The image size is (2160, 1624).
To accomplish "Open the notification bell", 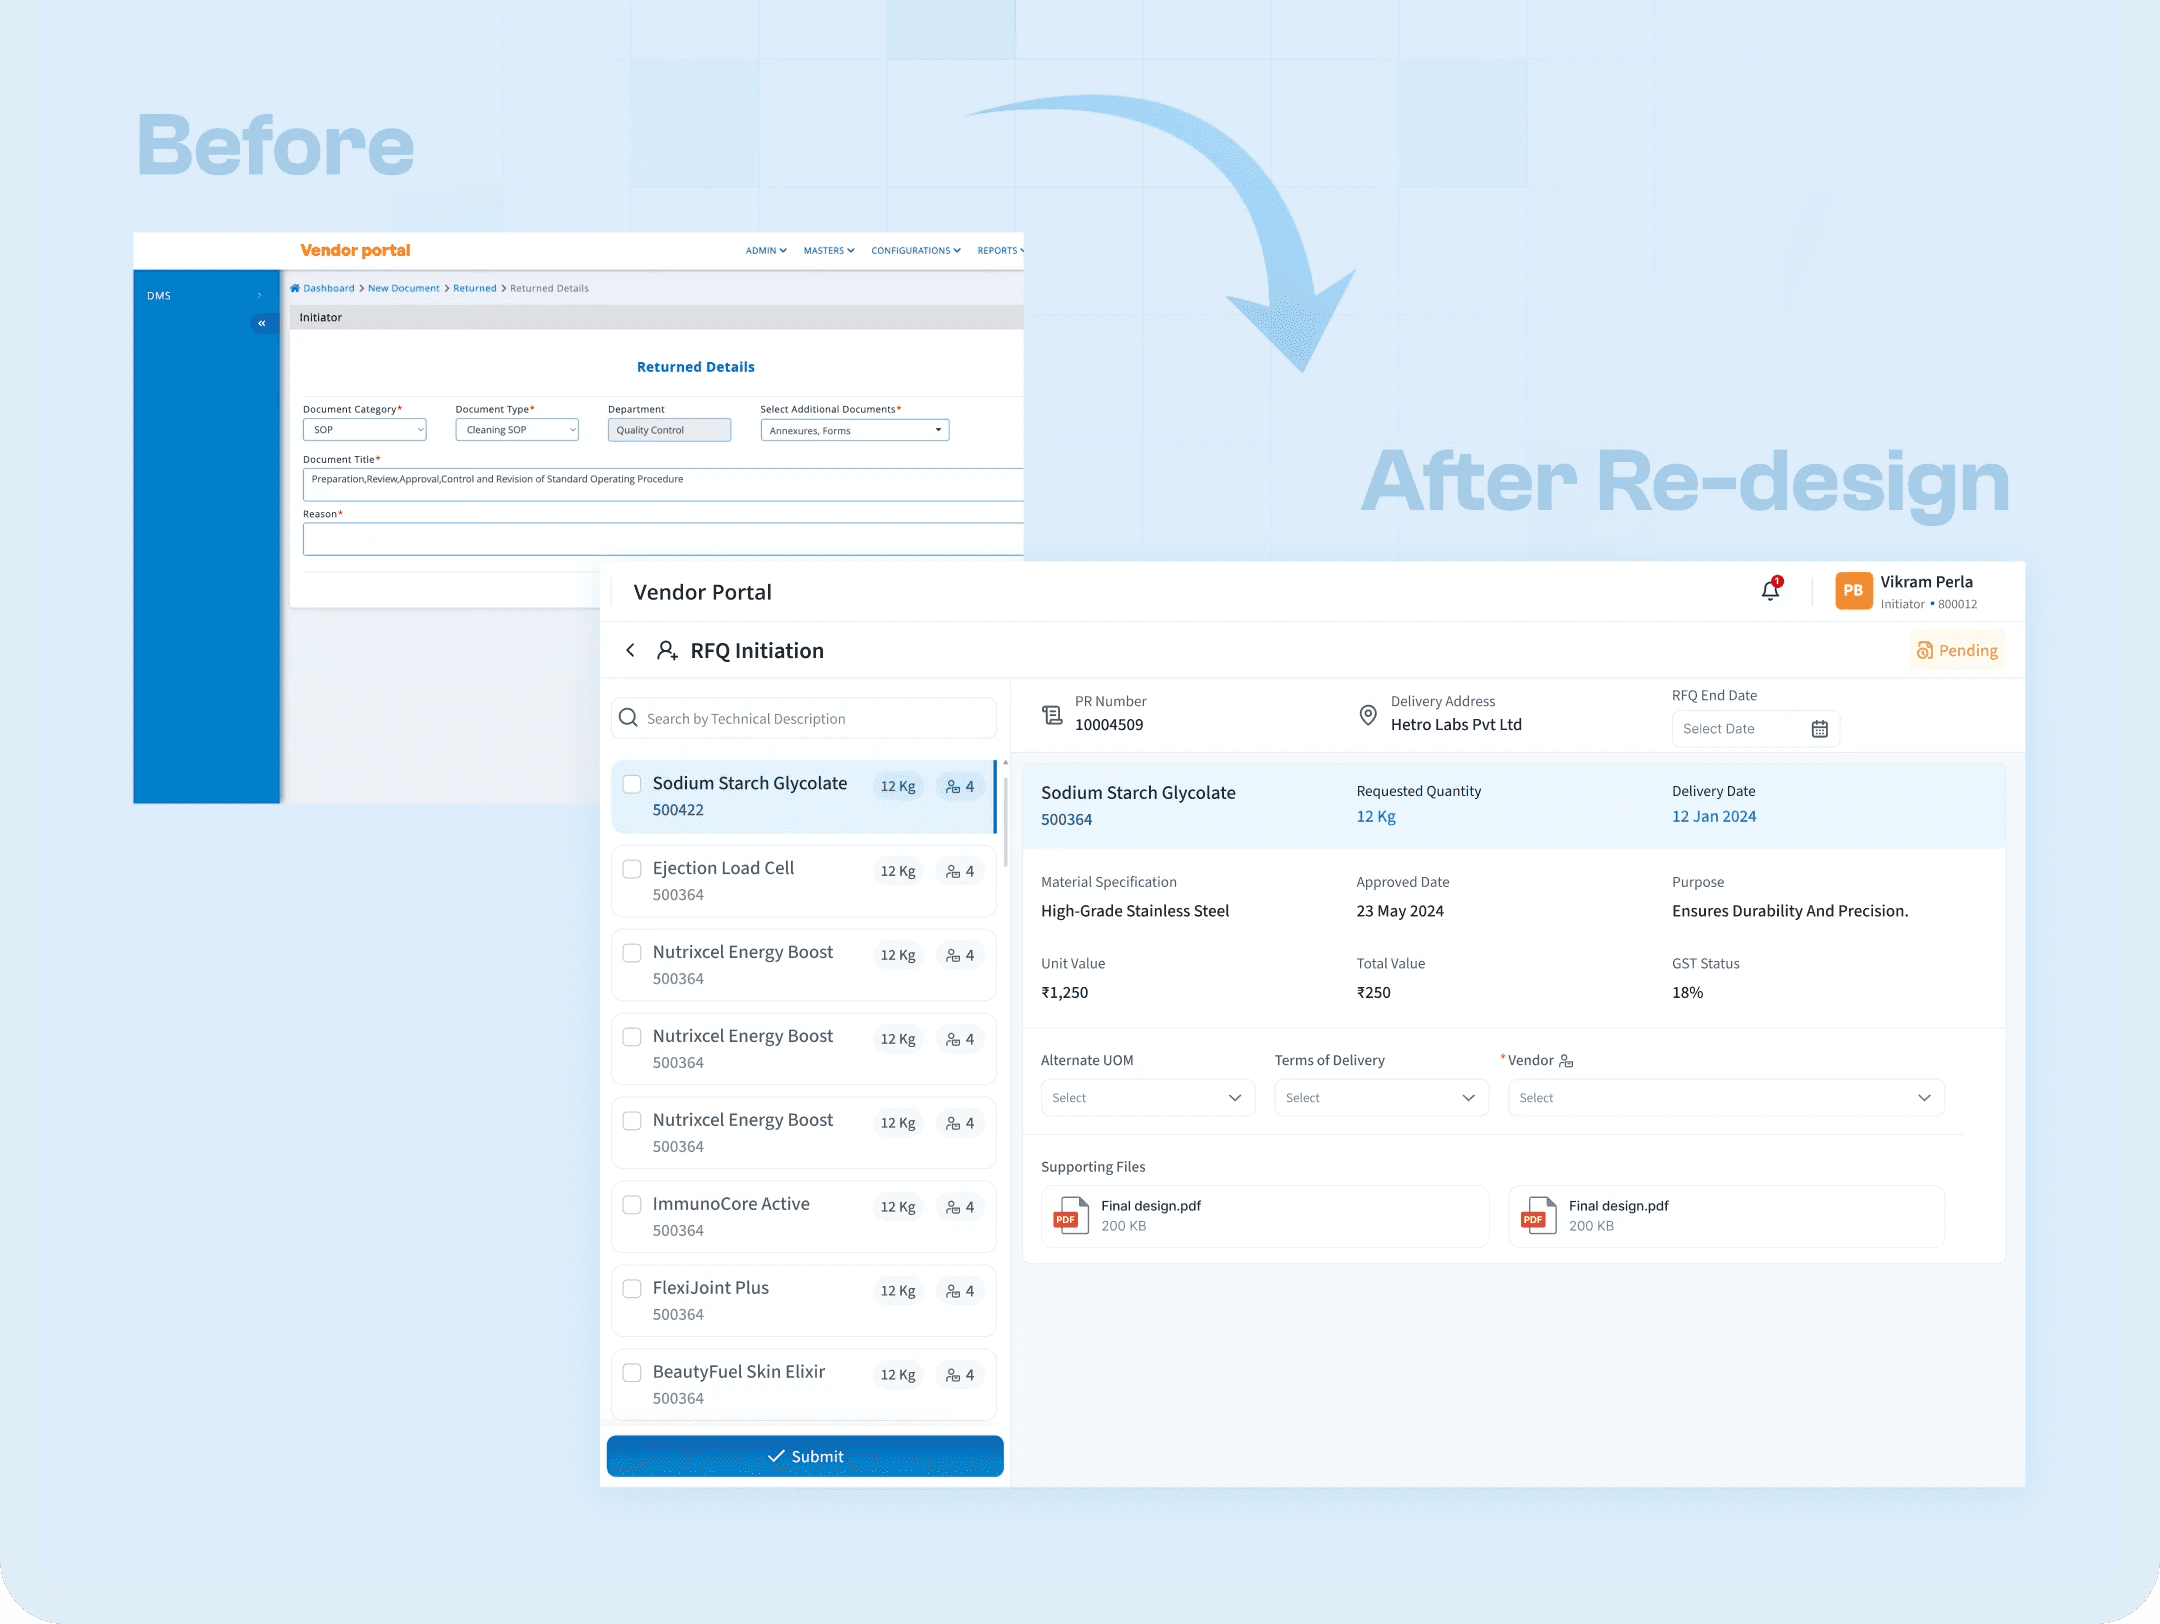I will tap(1769, 591).
